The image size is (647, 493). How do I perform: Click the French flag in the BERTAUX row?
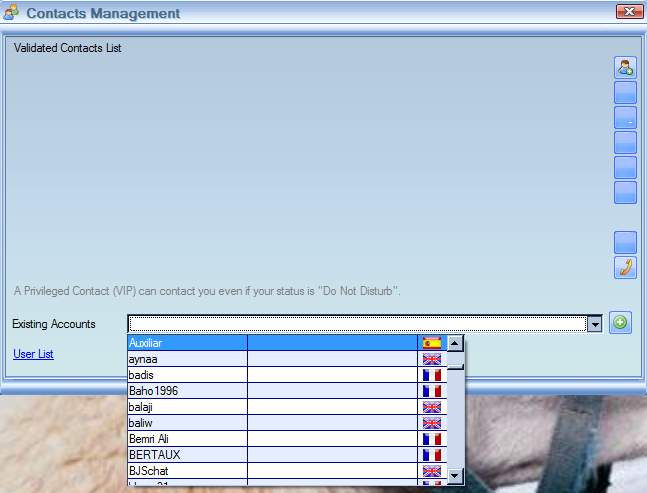pyautogui.click(x=432, y=455)
